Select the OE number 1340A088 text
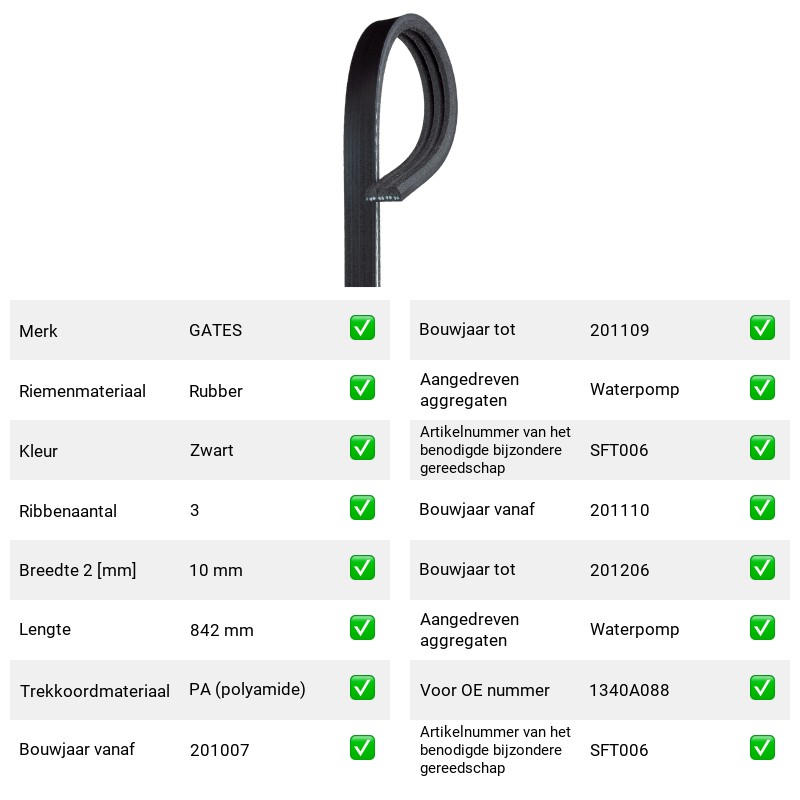The height and width of the screenshot is (800, 800). click(629, 690)
